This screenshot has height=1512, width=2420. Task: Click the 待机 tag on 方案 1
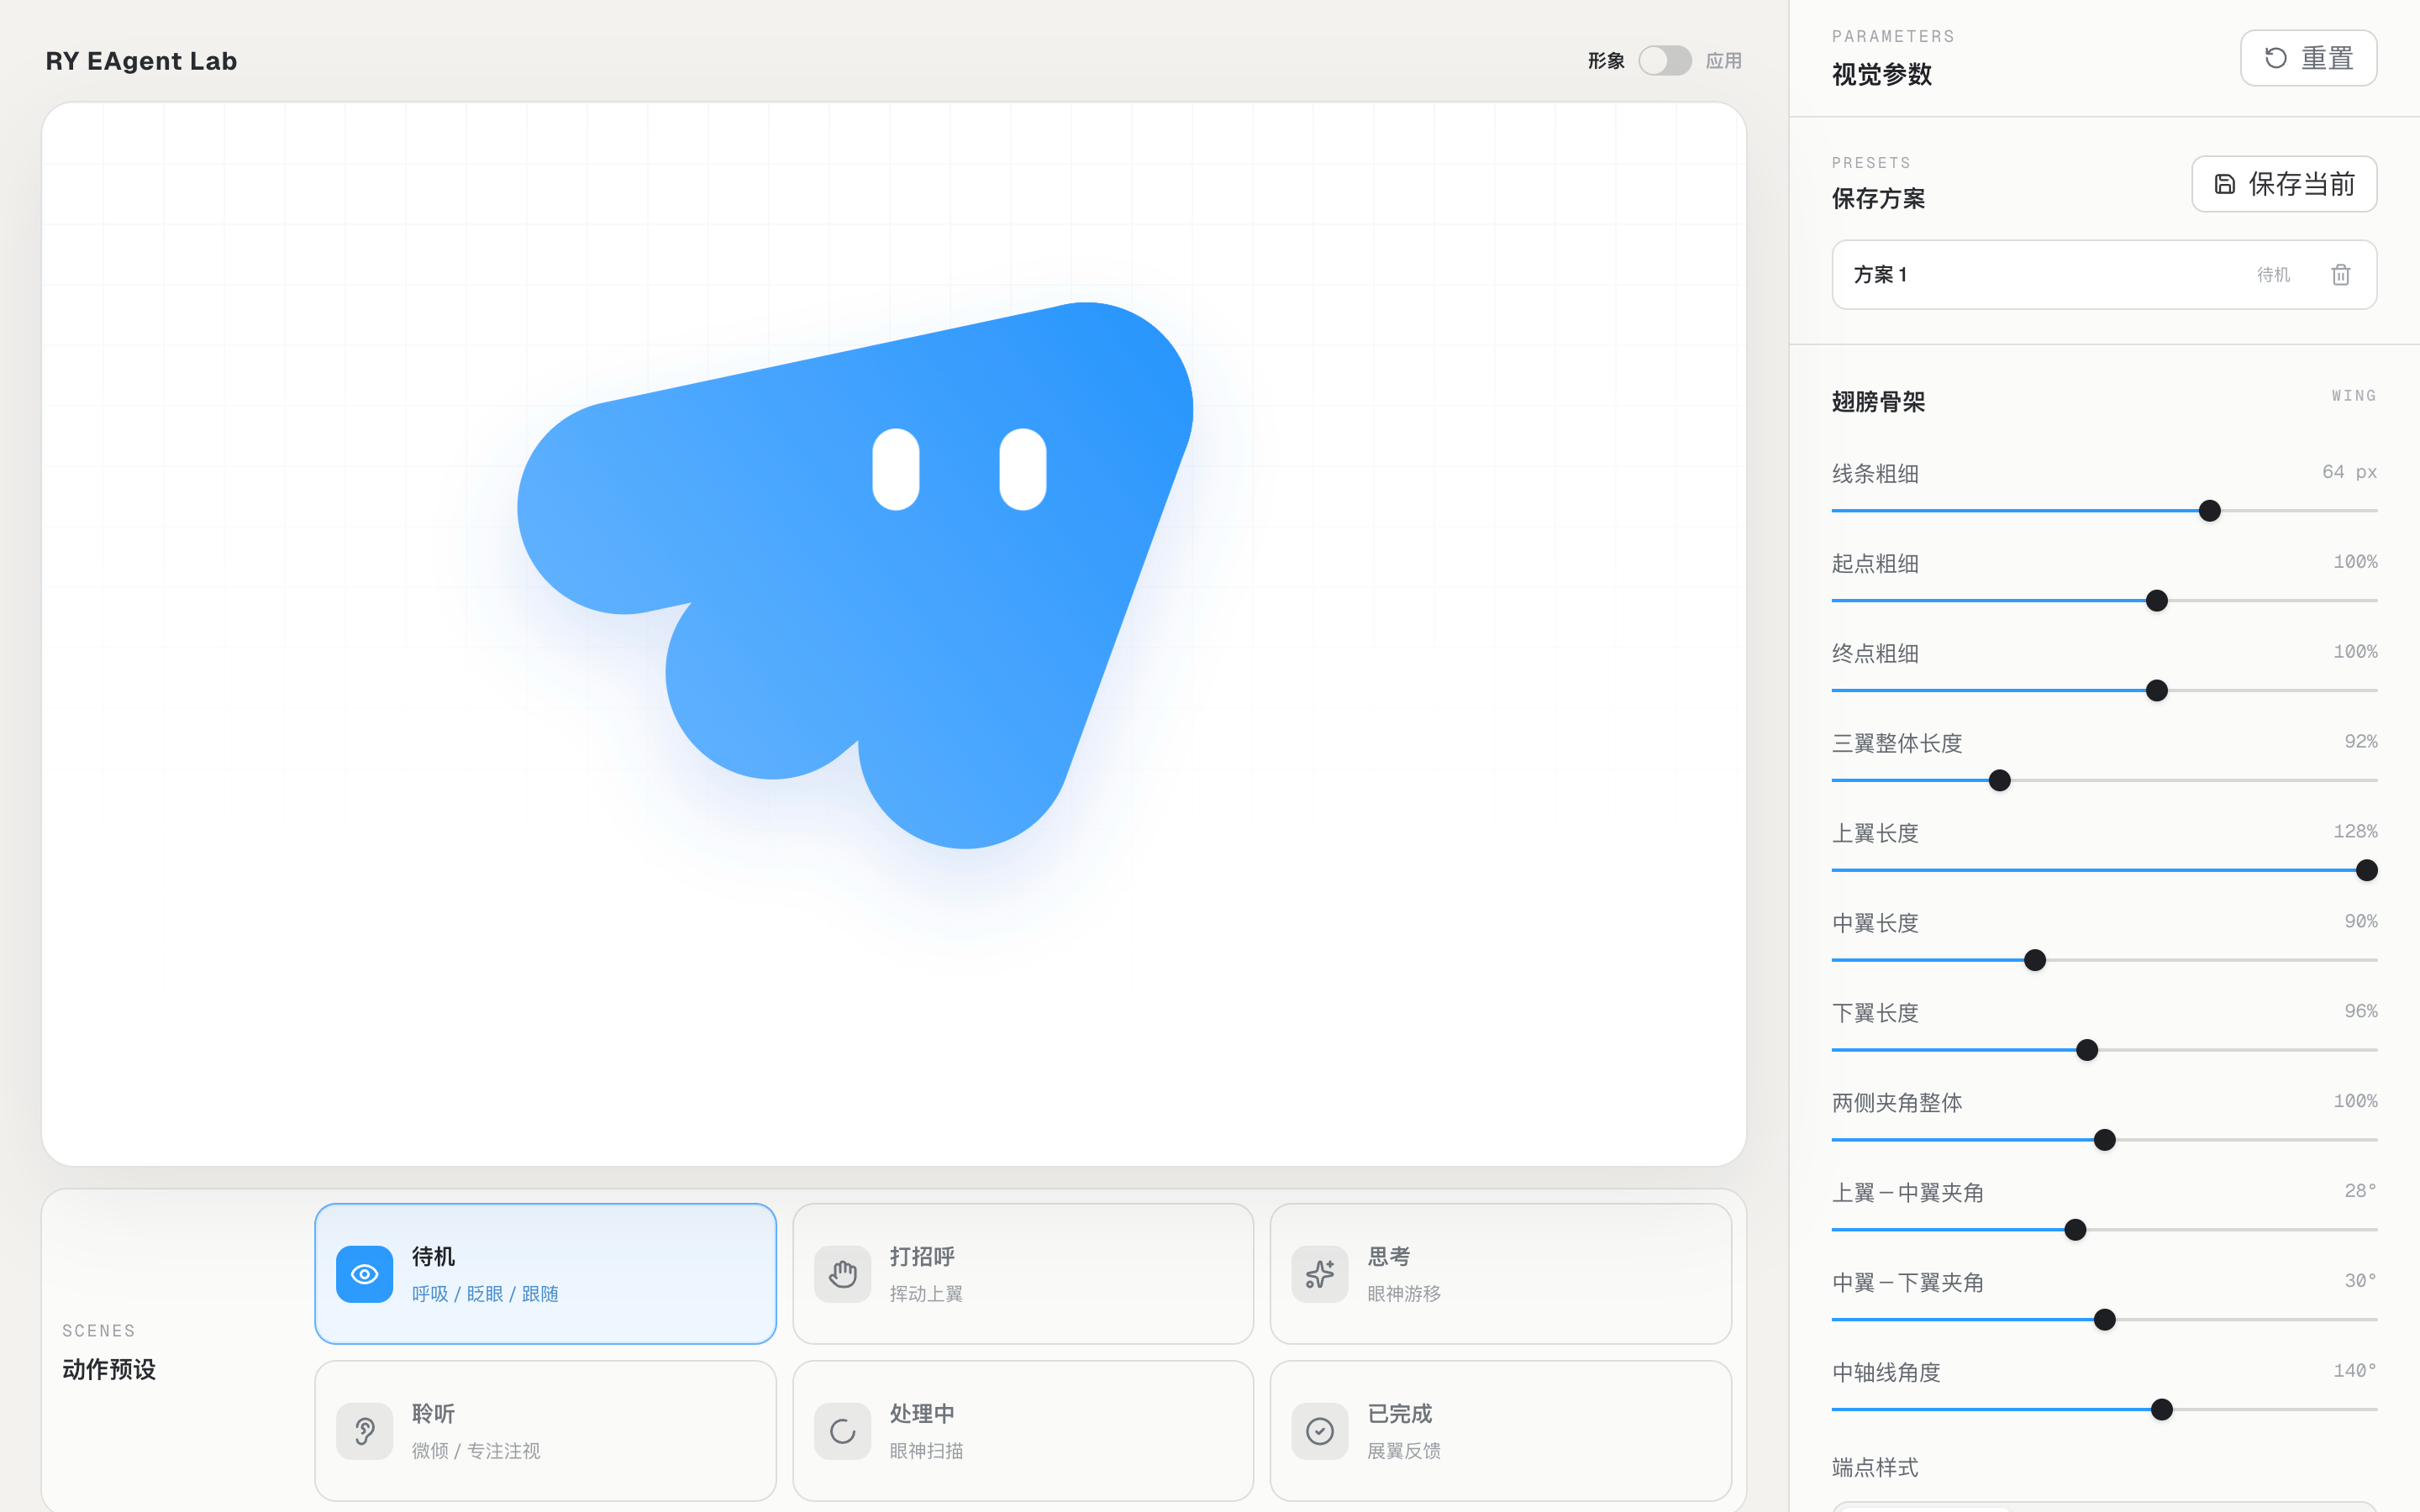click(x=2273, y=274)
